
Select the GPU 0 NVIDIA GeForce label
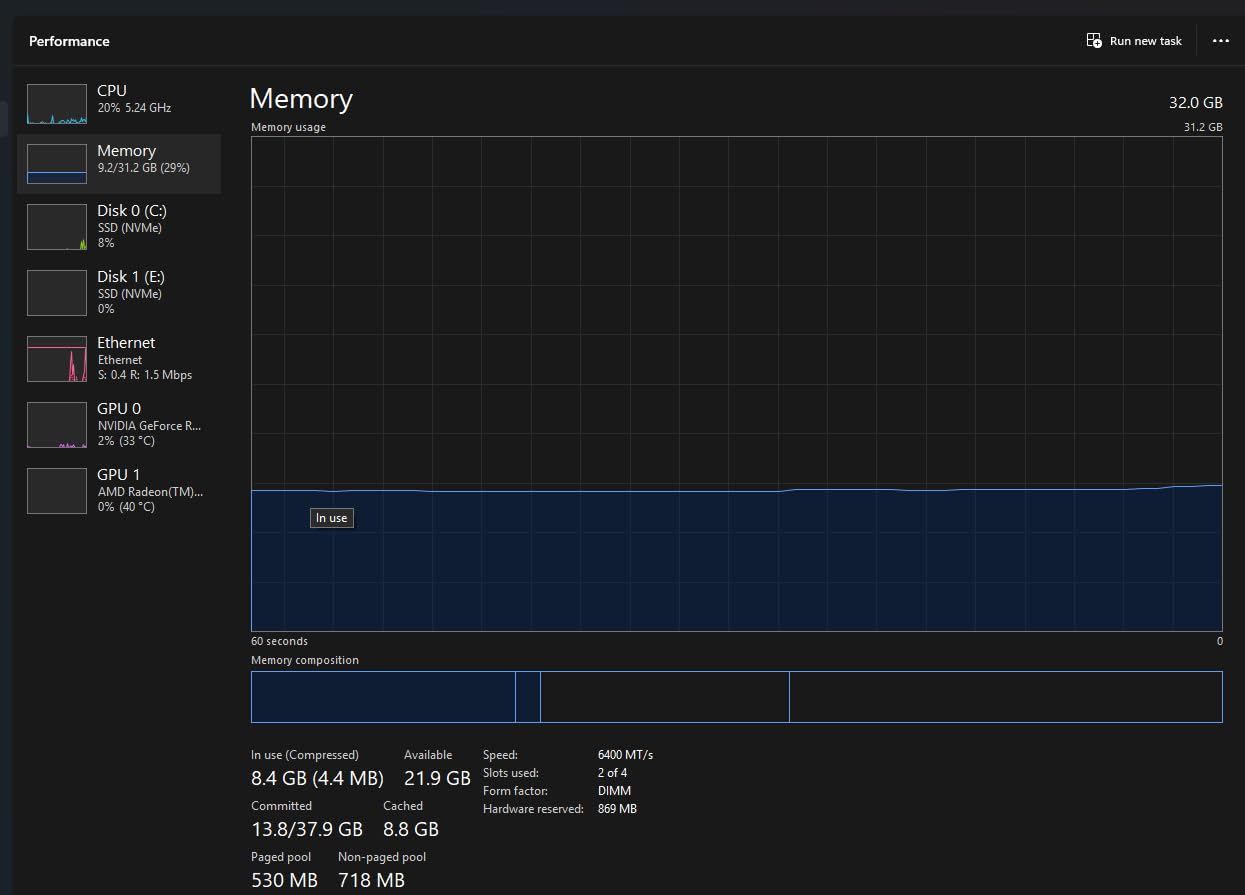pyautogui.click(x=150, y=425)
